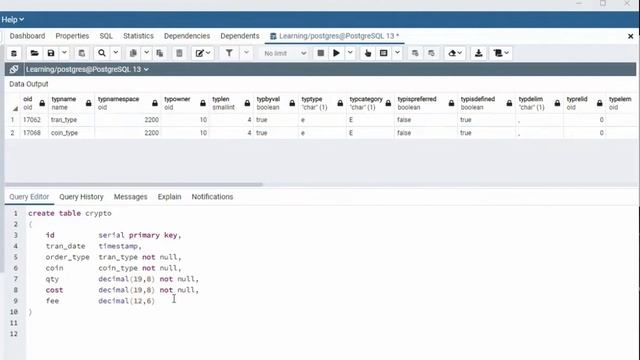The height and width of the screenshot is (360, 640).
Task: Click the database icon left of Open File
Action: tap(14, 53)
